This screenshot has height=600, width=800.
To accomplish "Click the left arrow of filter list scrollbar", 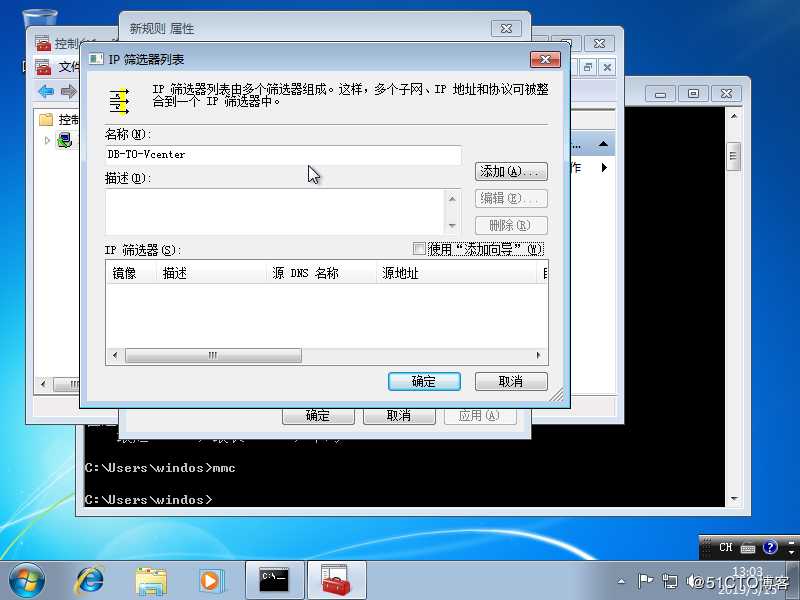I will coord(115,355).
